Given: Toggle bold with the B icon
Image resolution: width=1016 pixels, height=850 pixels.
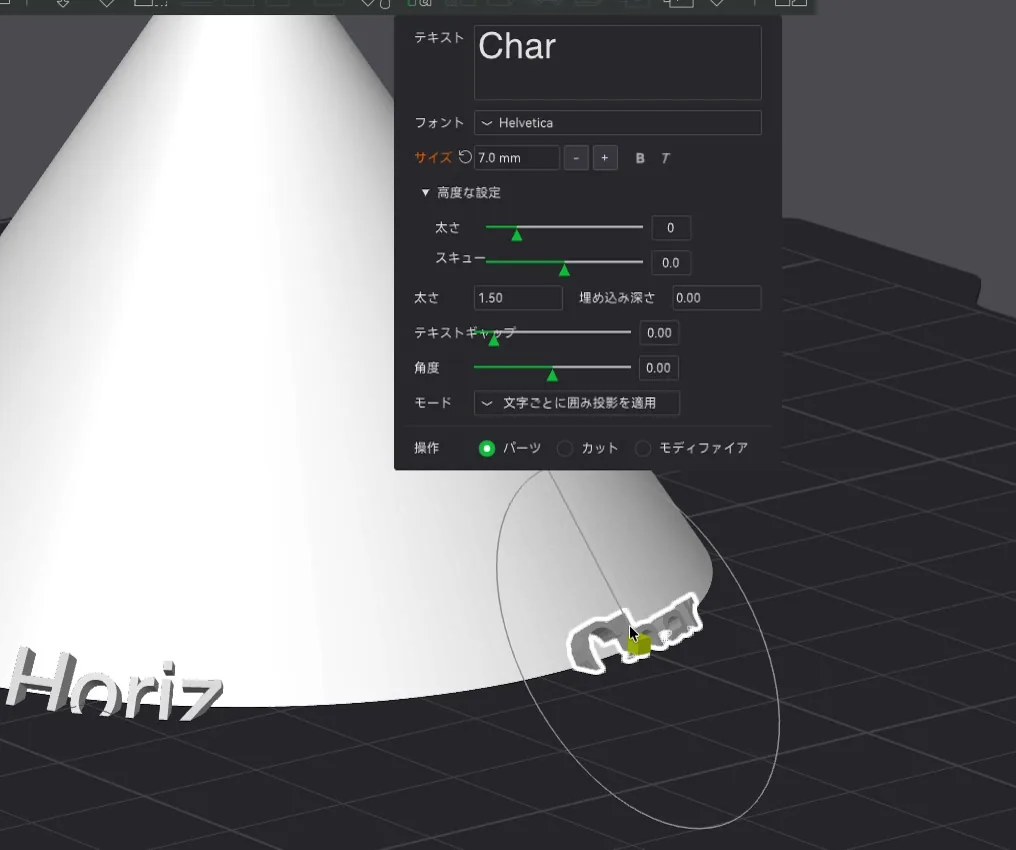Looking at the screenshot, I should [640, 158].
